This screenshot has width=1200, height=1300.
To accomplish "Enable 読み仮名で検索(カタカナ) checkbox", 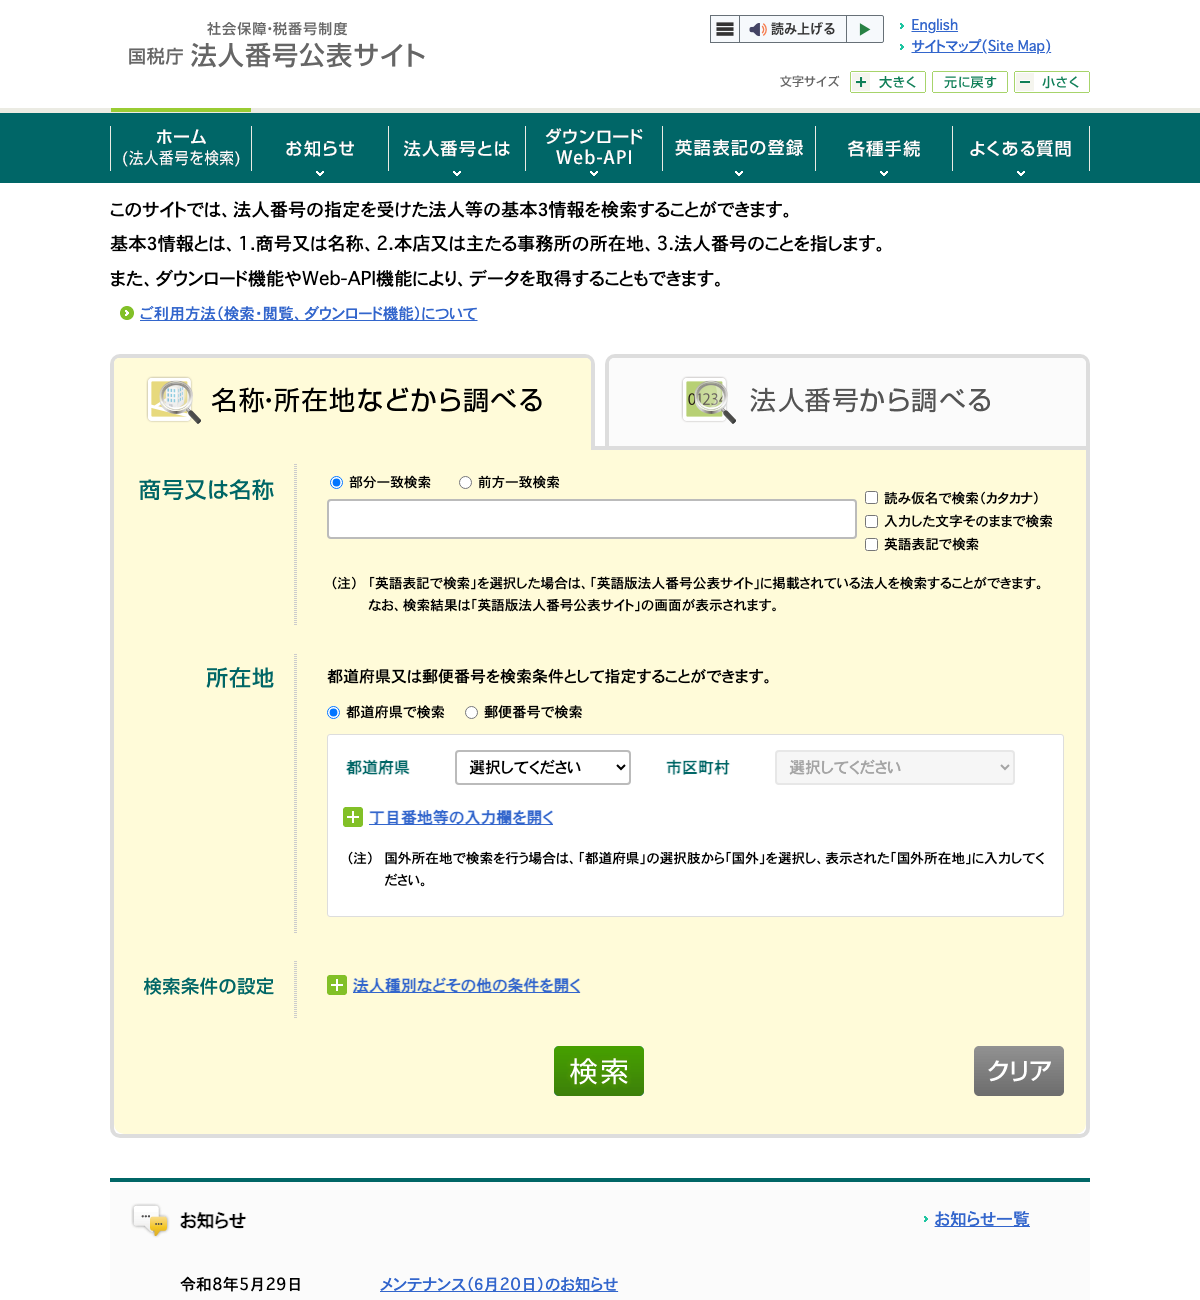I will (871, 497).
